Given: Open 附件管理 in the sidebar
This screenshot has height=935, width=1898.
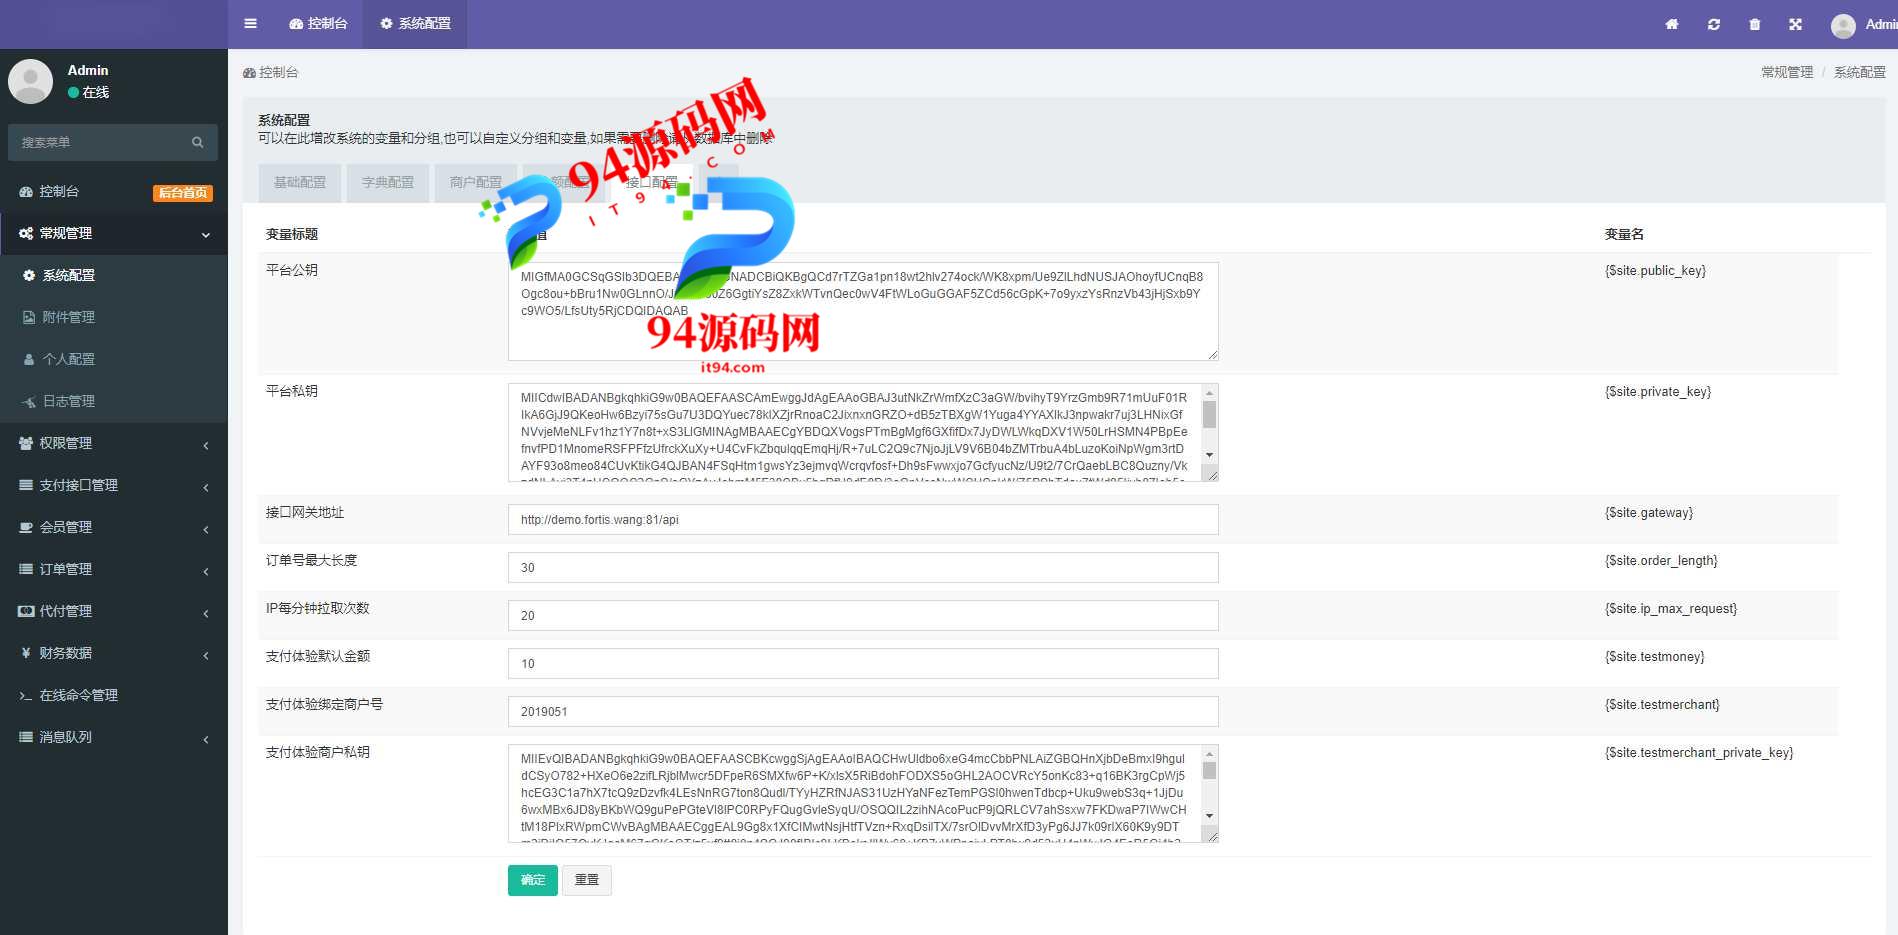Looking at the screenshot, I should click(114, 317).
